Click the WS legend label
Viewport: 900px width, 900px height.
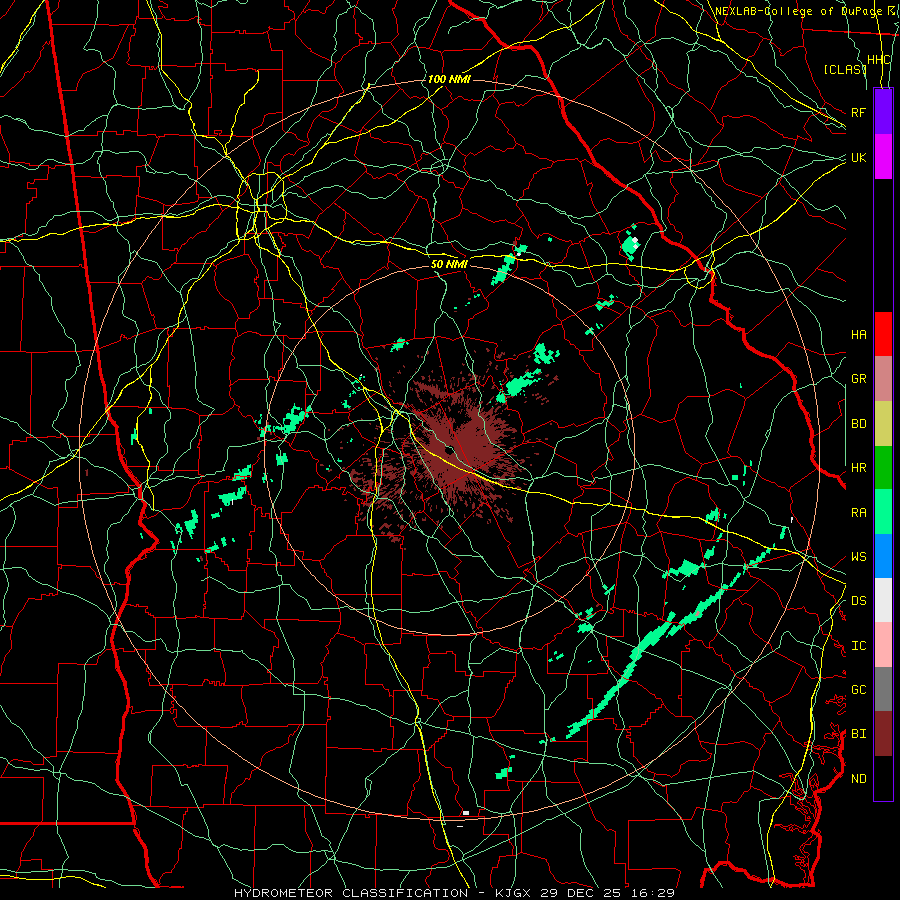click(859, 557)
